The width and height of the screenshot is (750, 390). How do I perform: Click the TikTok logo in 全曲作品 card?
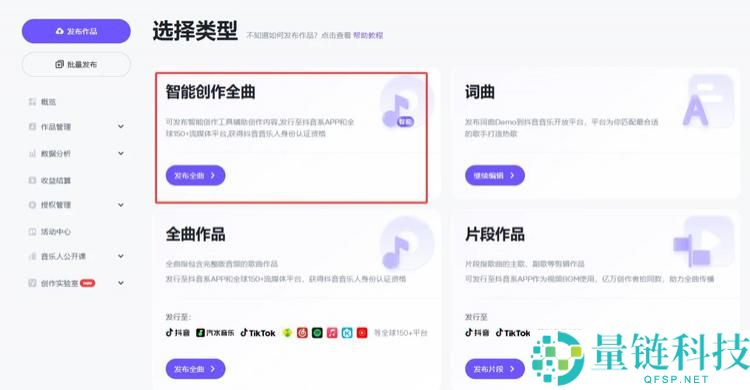point(258,333)
